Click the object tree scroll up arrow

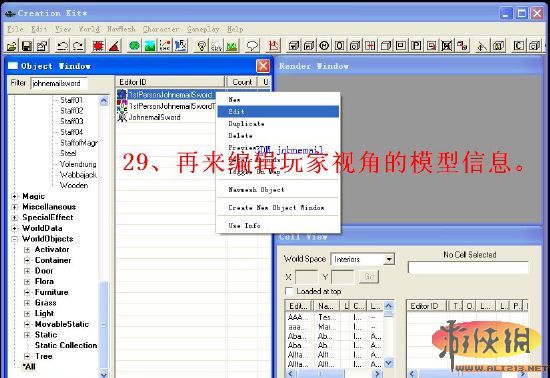click(x=104, y=101)
